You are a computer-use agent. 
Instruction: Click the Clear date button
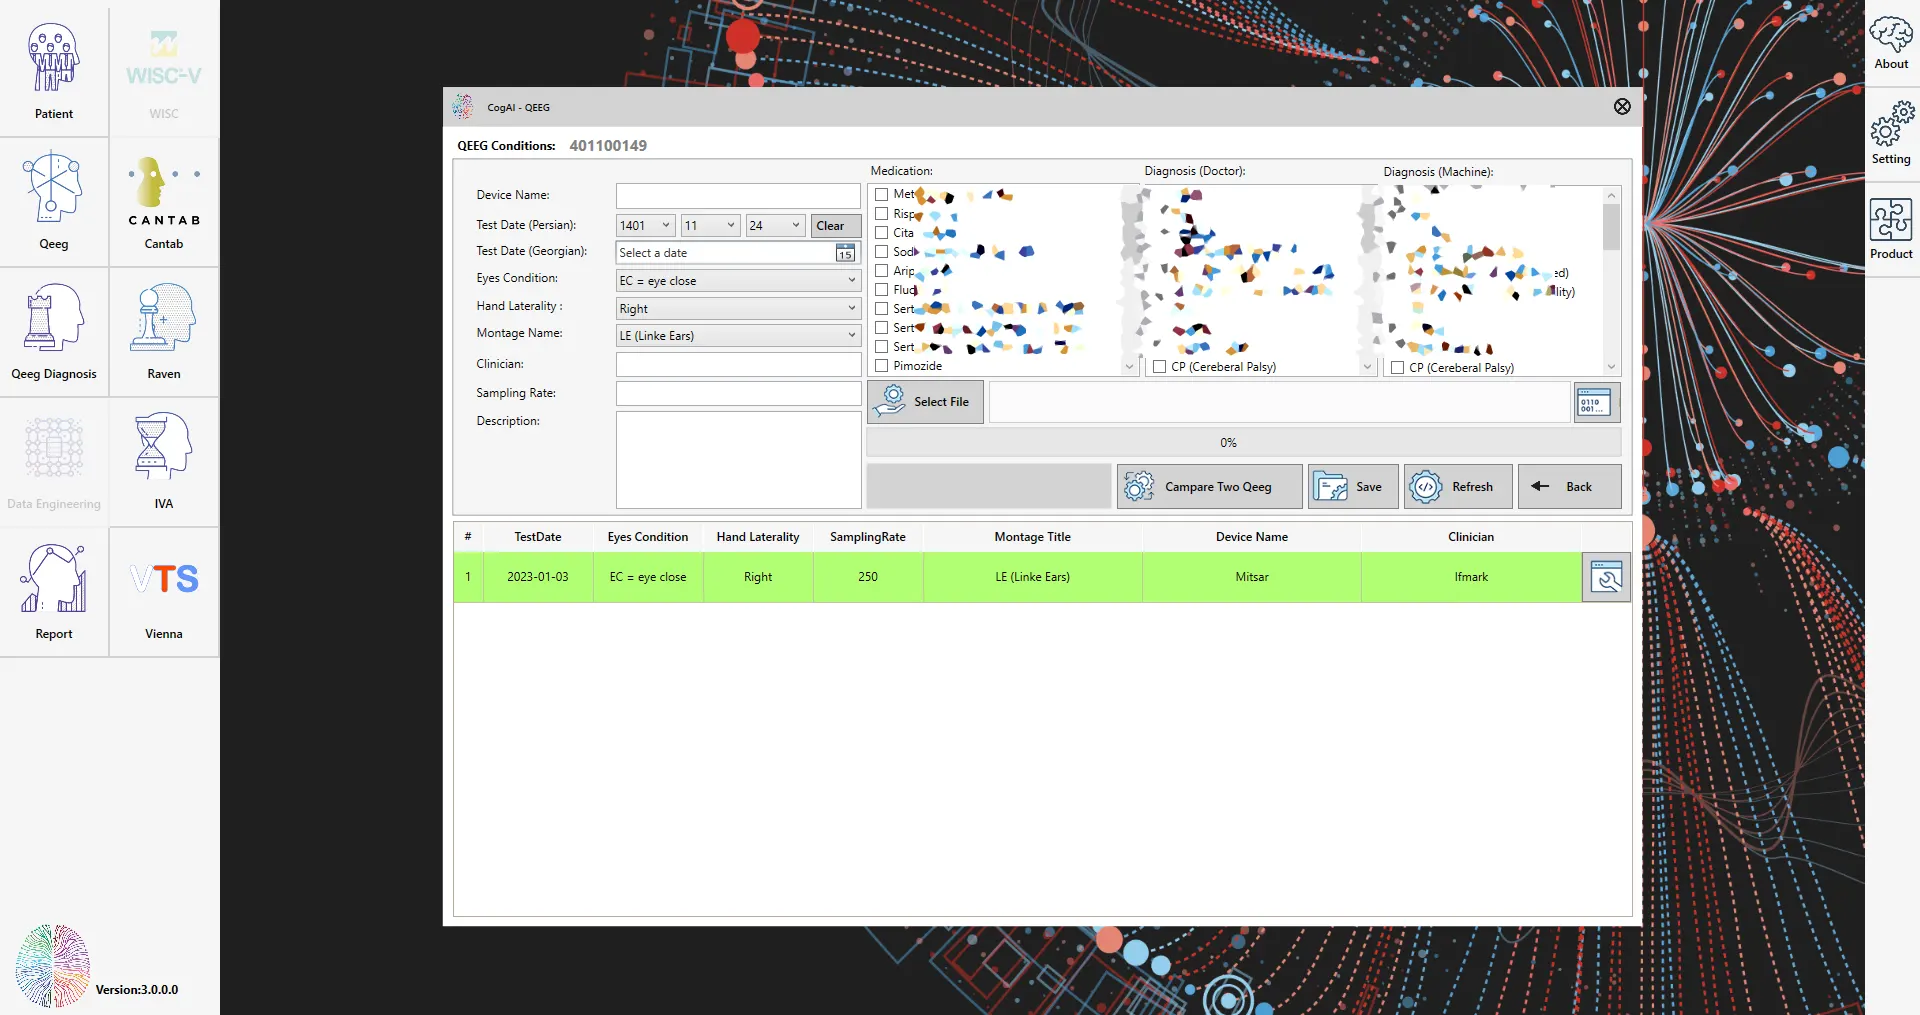pos(835,226)
